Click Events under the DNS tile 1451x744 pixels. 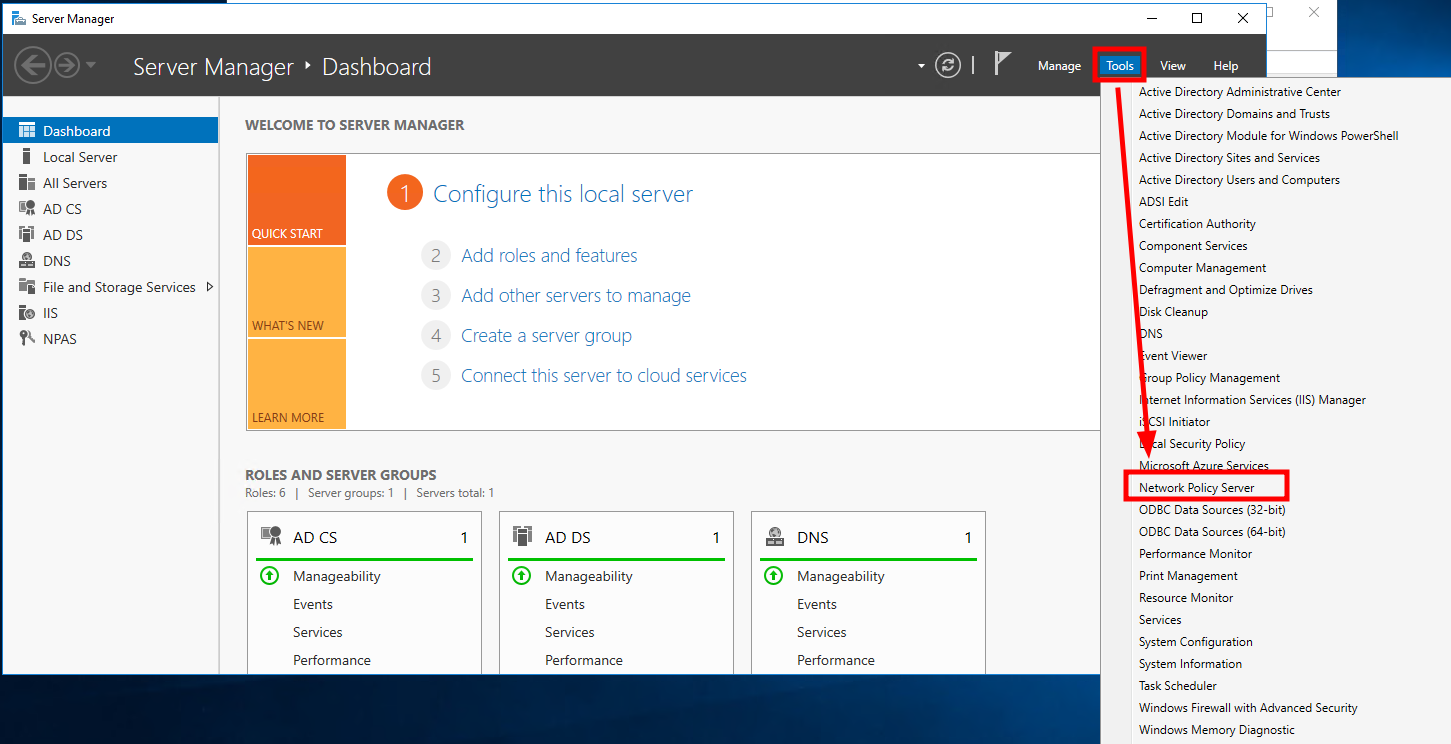pyautogui.click(x=817, y=604)
